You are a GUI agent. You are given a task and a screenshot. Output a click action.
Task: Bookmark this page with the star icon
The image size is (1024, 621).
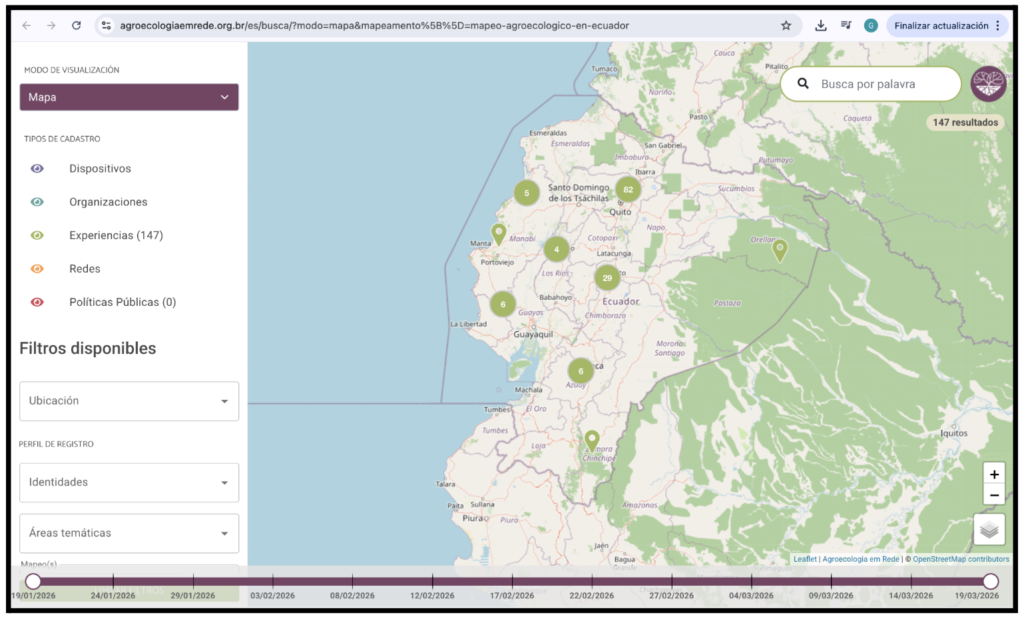pos(786,25)
